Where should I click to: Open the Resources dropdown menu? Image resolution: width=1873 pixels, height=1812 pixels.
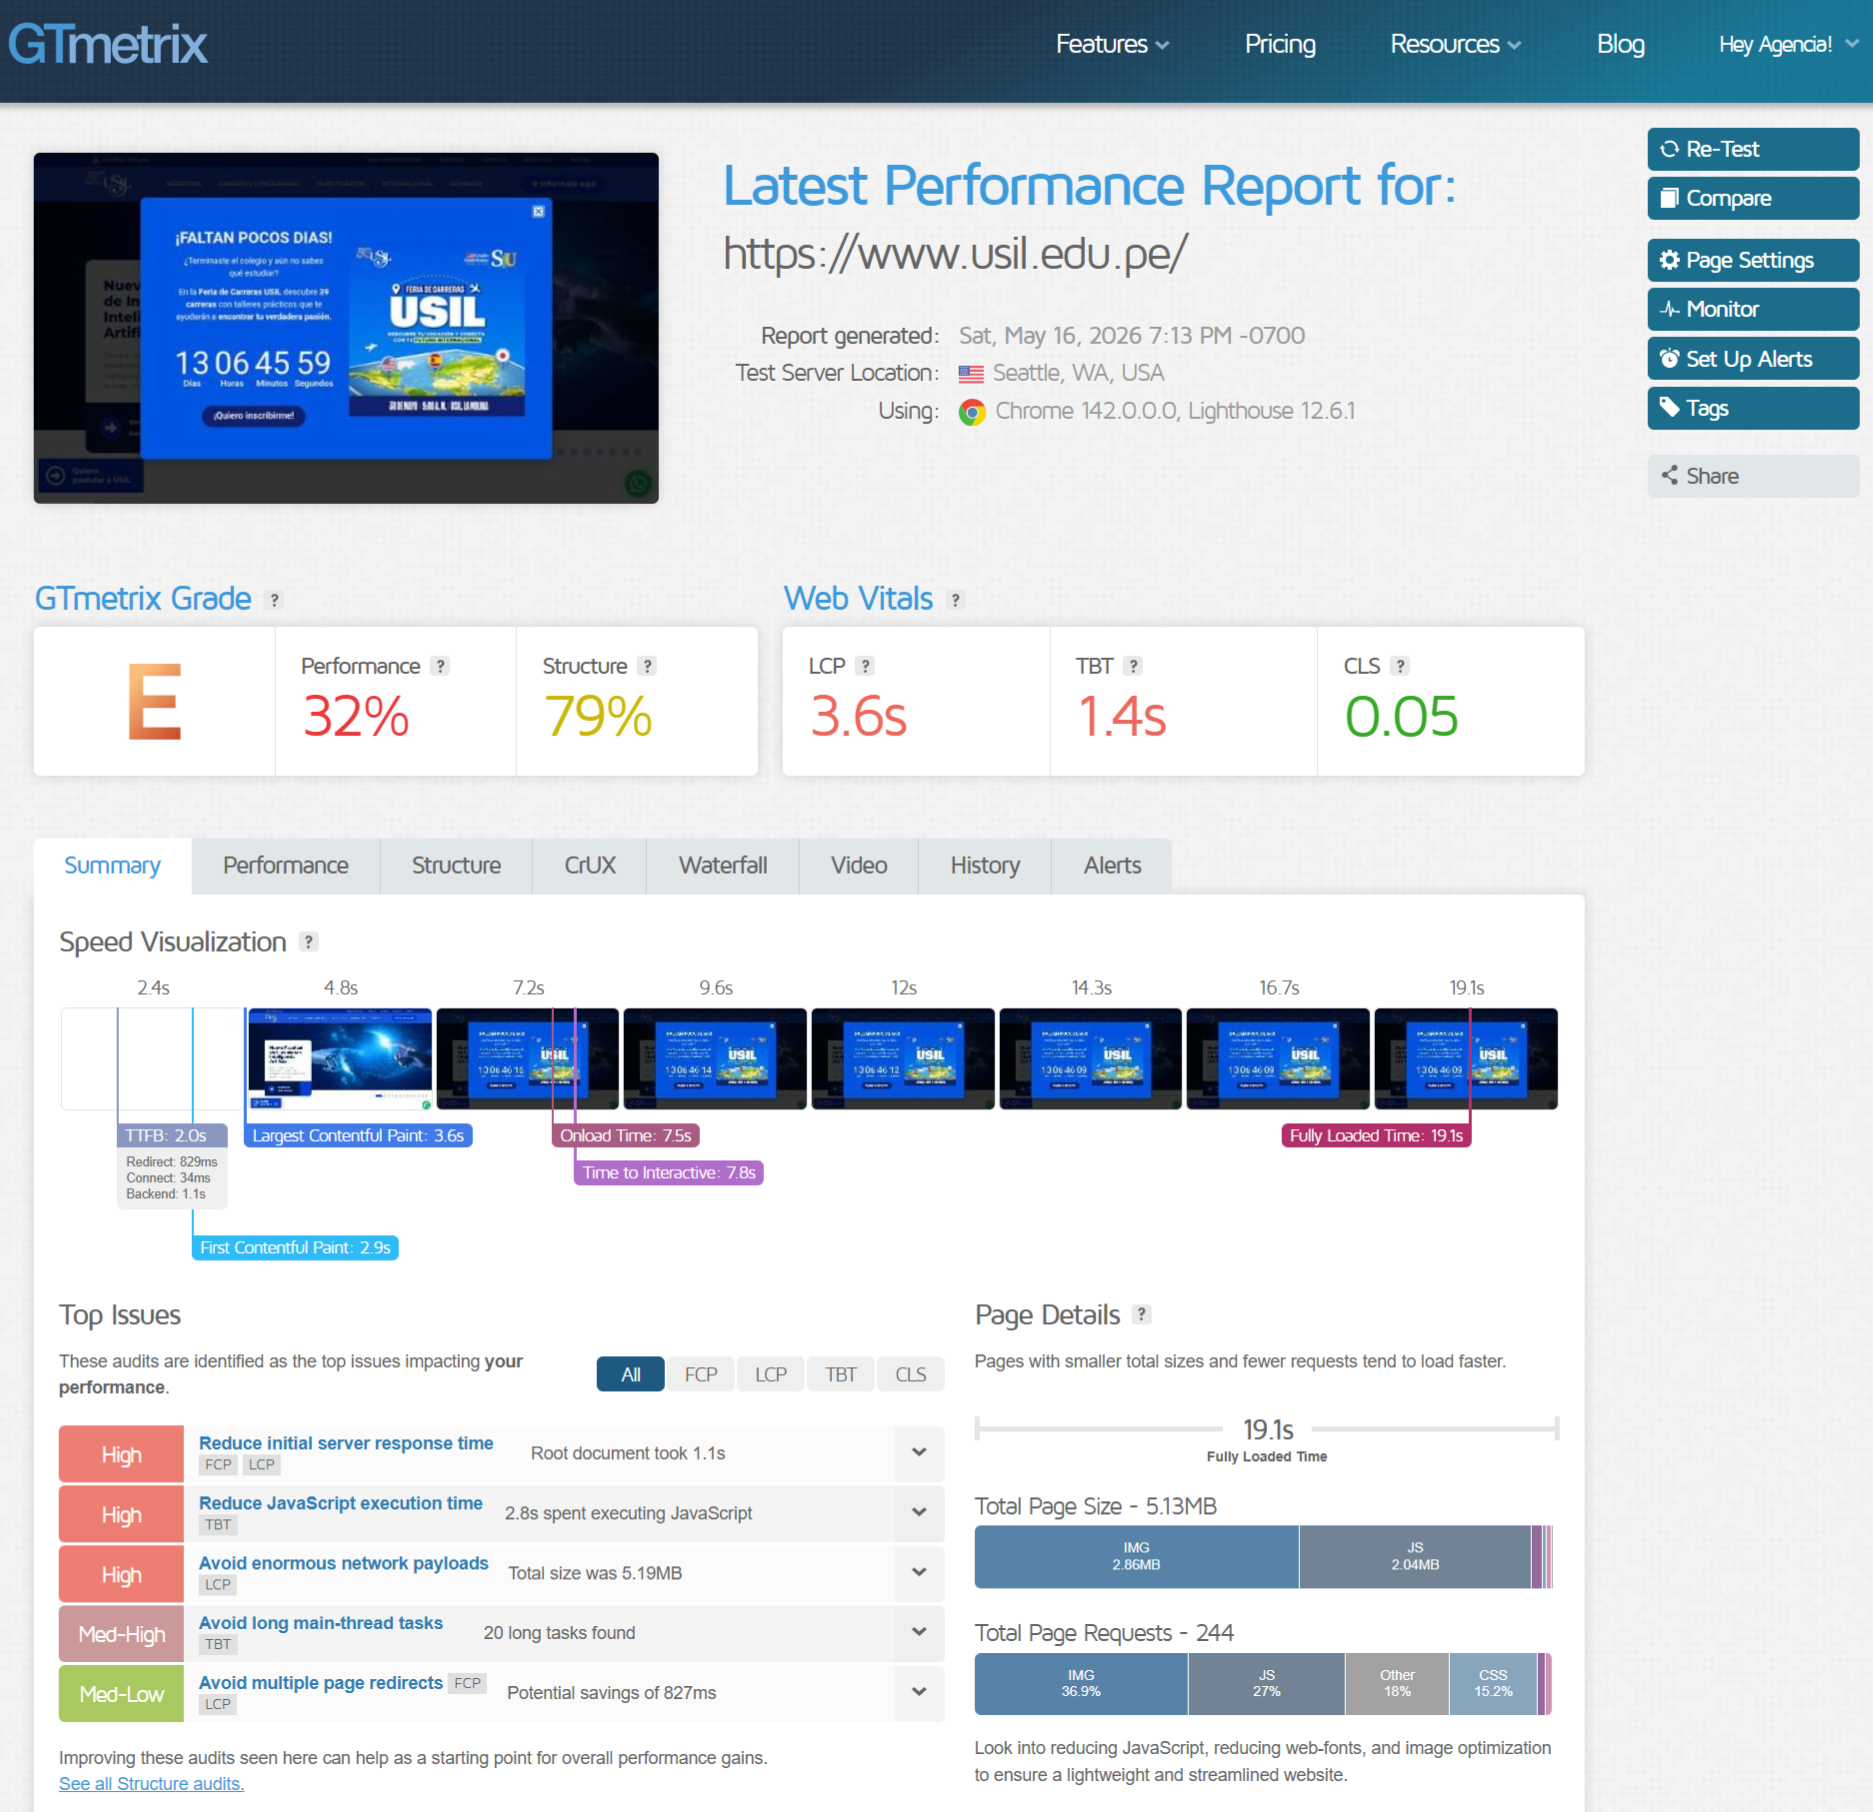[1455, 44]
